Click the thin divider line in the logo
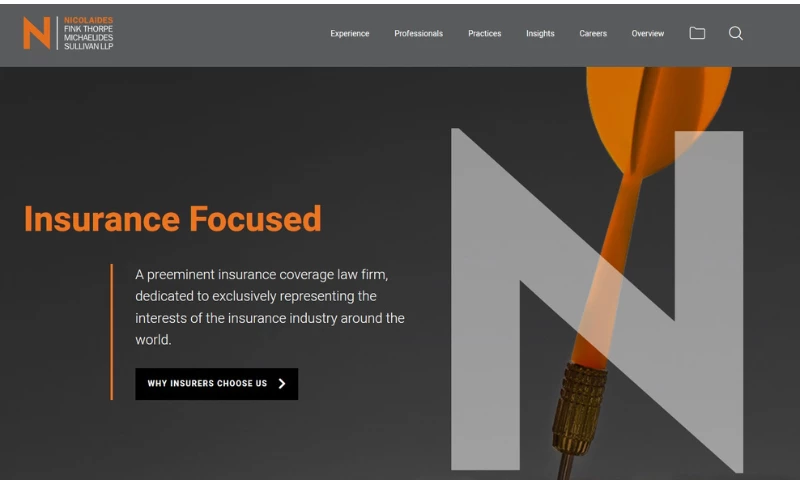 click(x=57, y=33)
